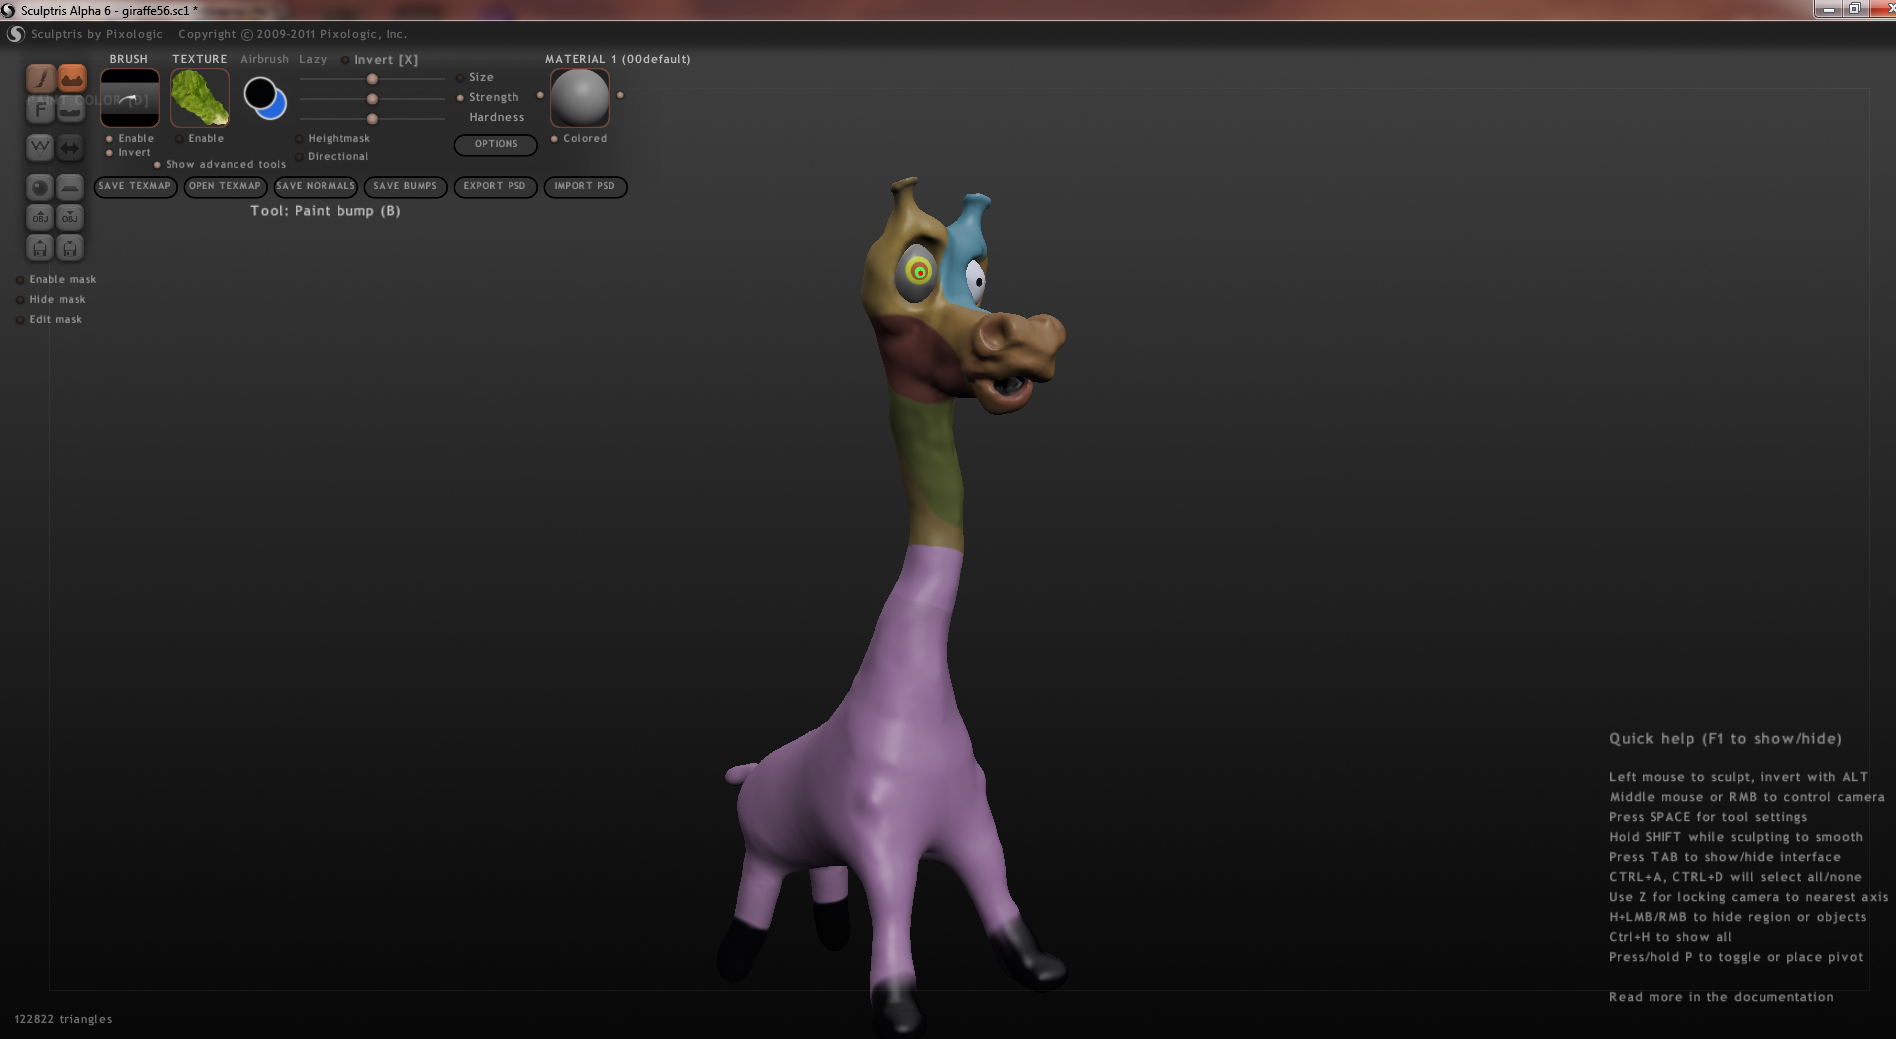Open the BRUSH alpha thumbnail

point(130,98)
